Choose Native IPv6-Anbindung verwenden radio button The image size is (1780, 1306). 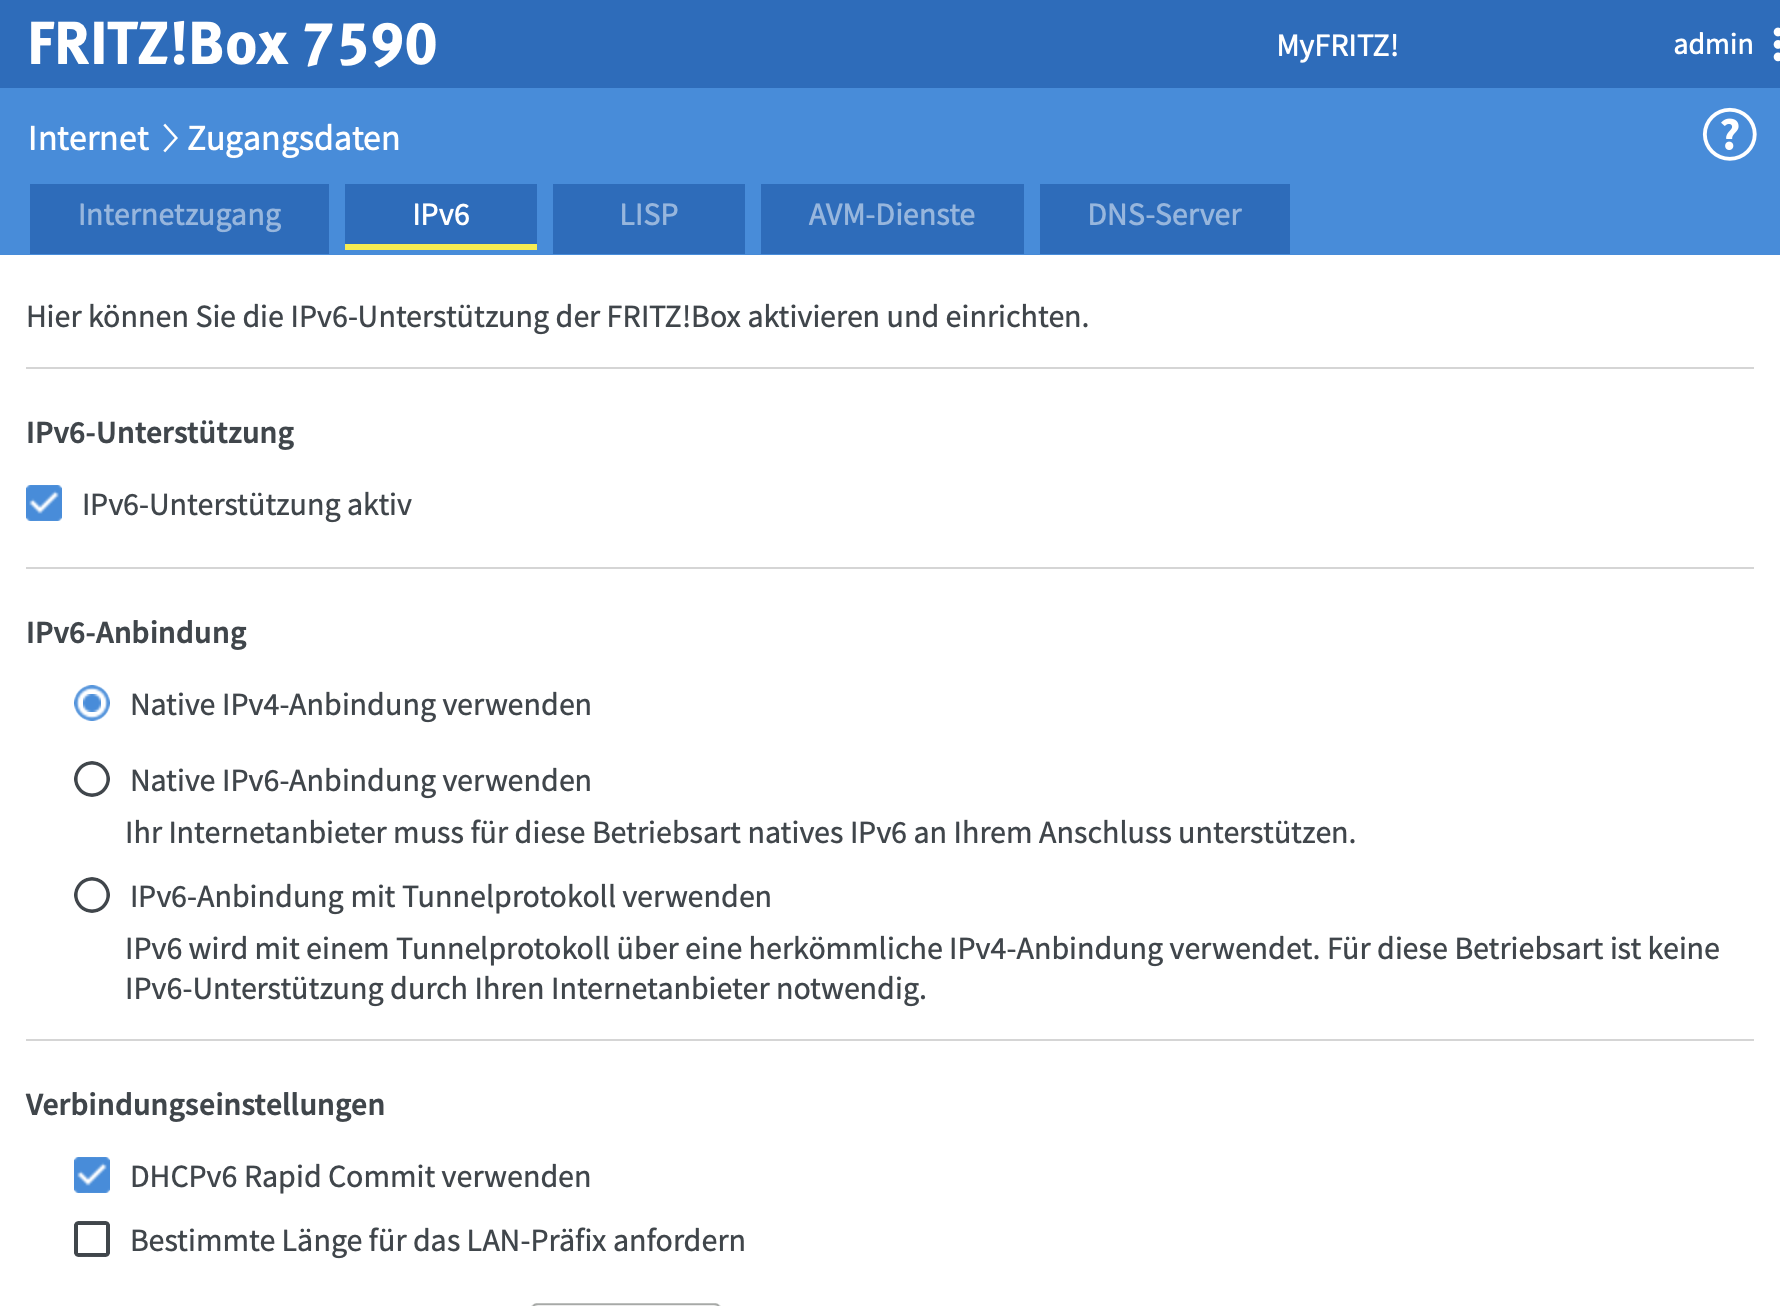pos(92,780)
